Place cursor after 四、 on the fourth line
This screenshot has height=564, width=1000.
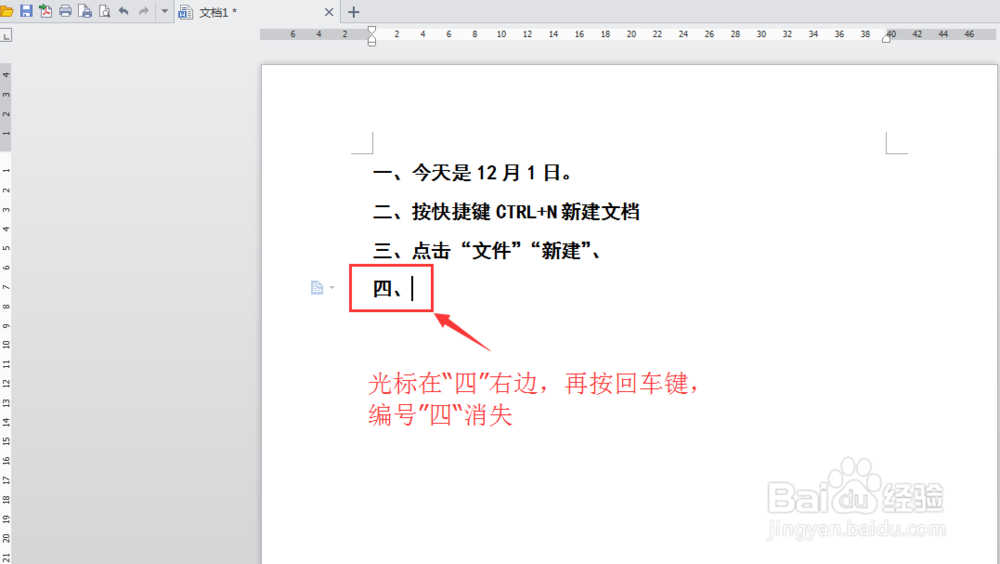coord(413,288)
